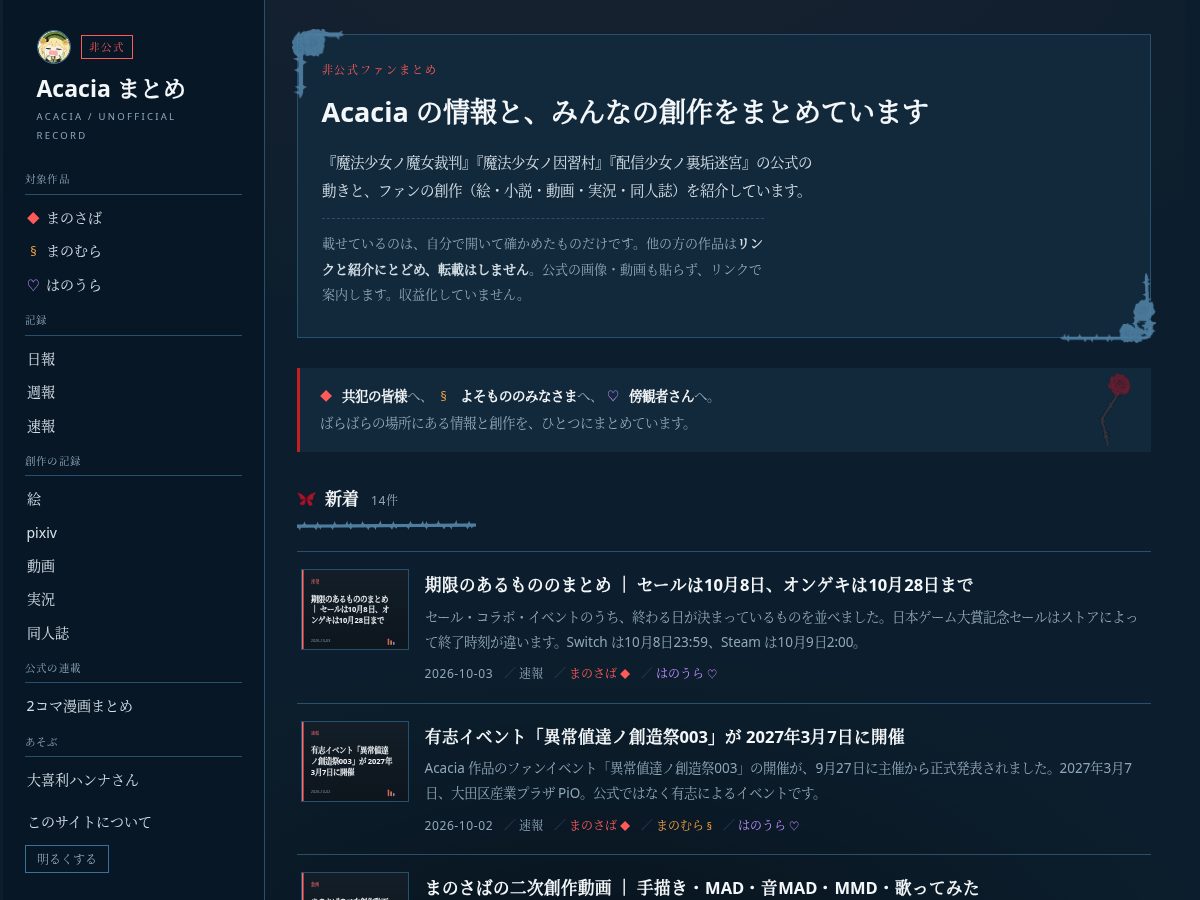Open thumbnail of まのさばの二次創作動画 article
This screenshot has height=900, width=1200.
coord(355,886)
